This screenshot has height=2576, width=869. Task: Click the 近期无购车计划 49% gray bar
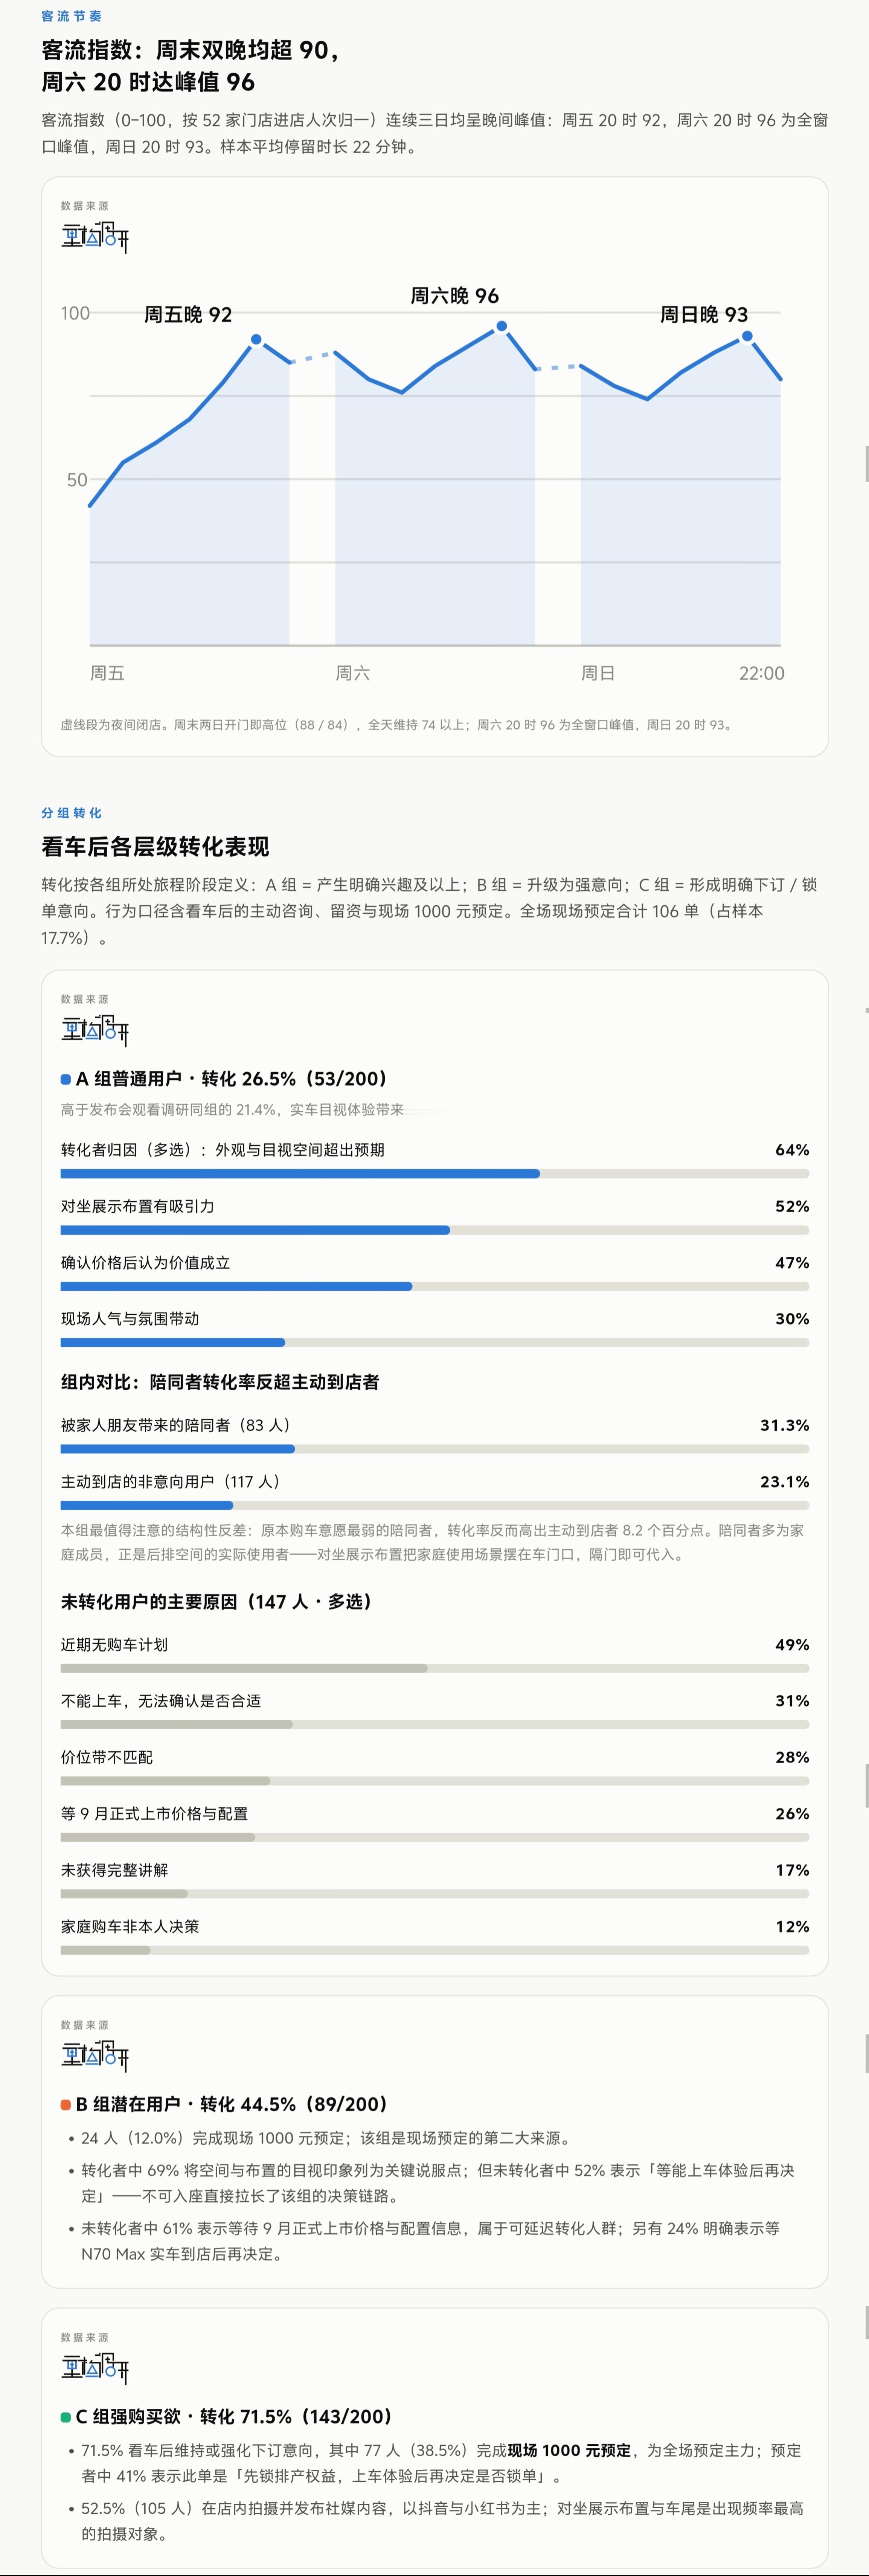(435, 1668)
